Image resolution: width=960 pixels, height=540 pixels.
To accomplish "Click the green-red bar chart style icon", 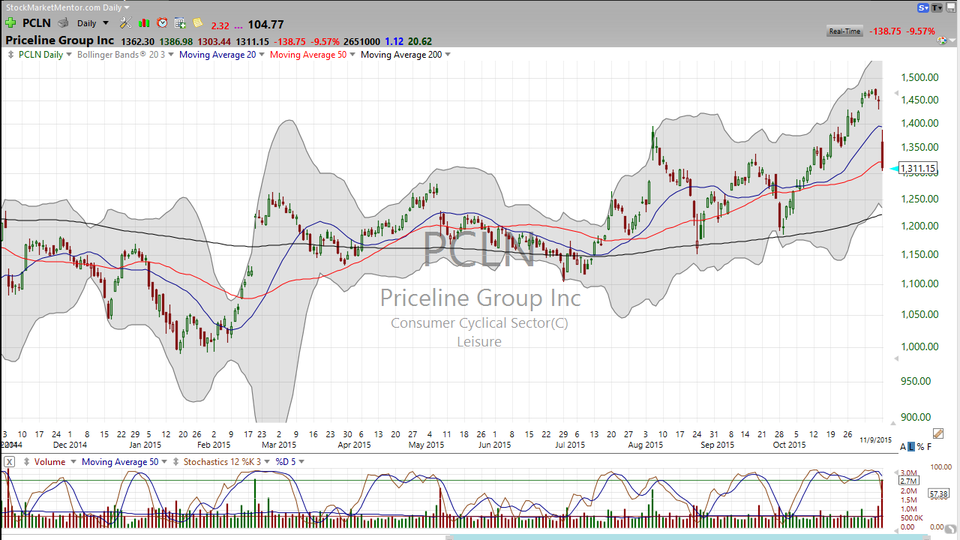I will tap(144, 23).
